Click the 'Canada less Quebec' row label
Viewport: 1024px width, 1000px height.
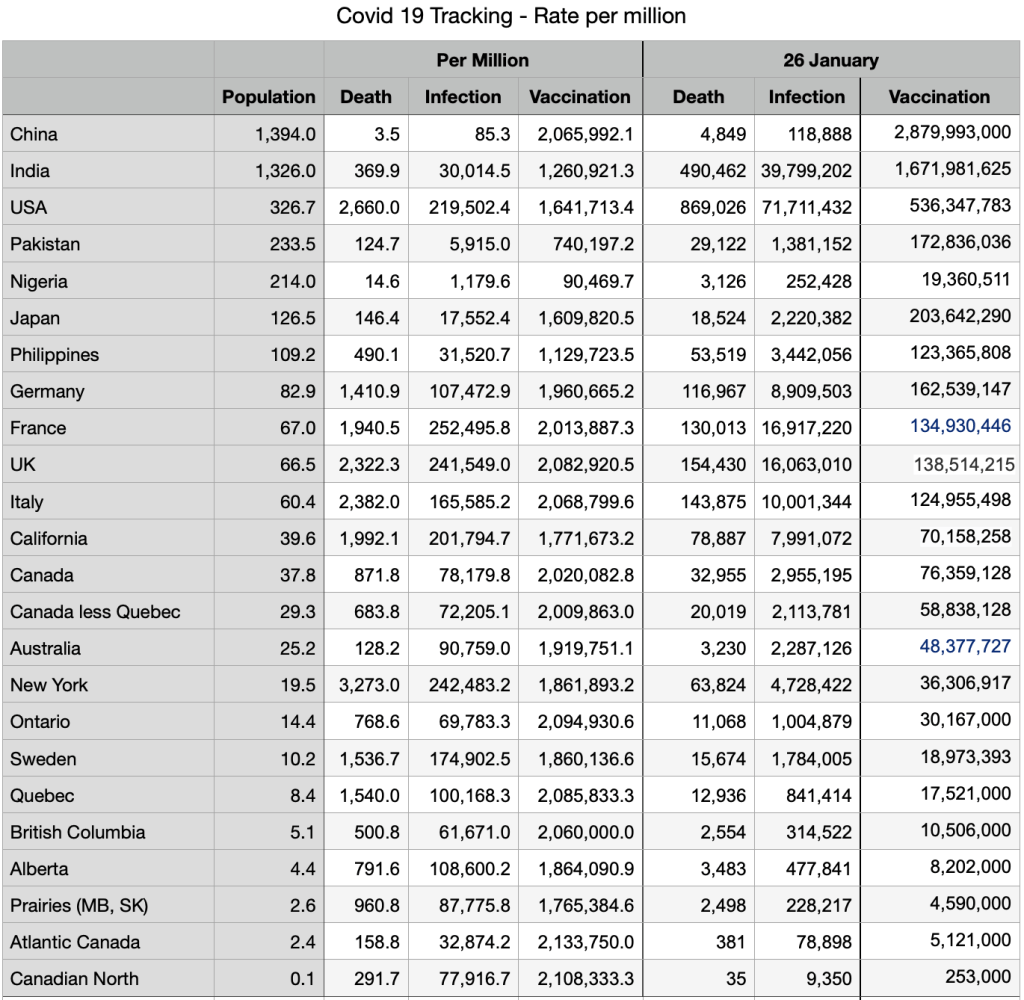(x=95, y=611)
